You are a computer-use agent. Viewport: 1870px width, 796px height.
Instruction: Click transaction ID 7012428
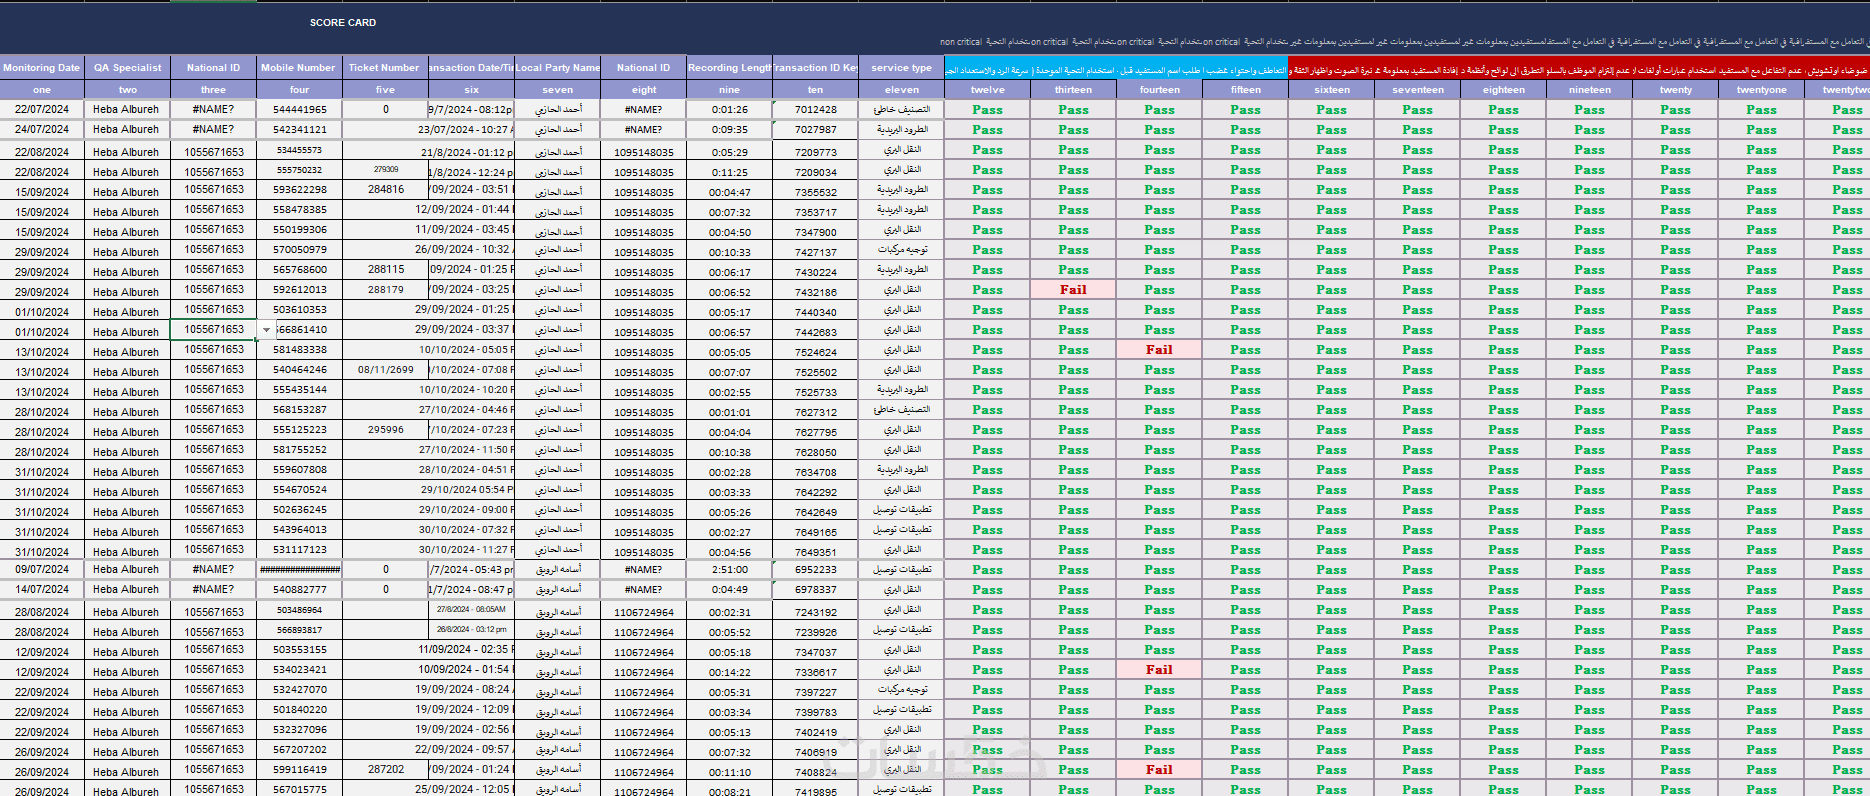coord(815,110)
